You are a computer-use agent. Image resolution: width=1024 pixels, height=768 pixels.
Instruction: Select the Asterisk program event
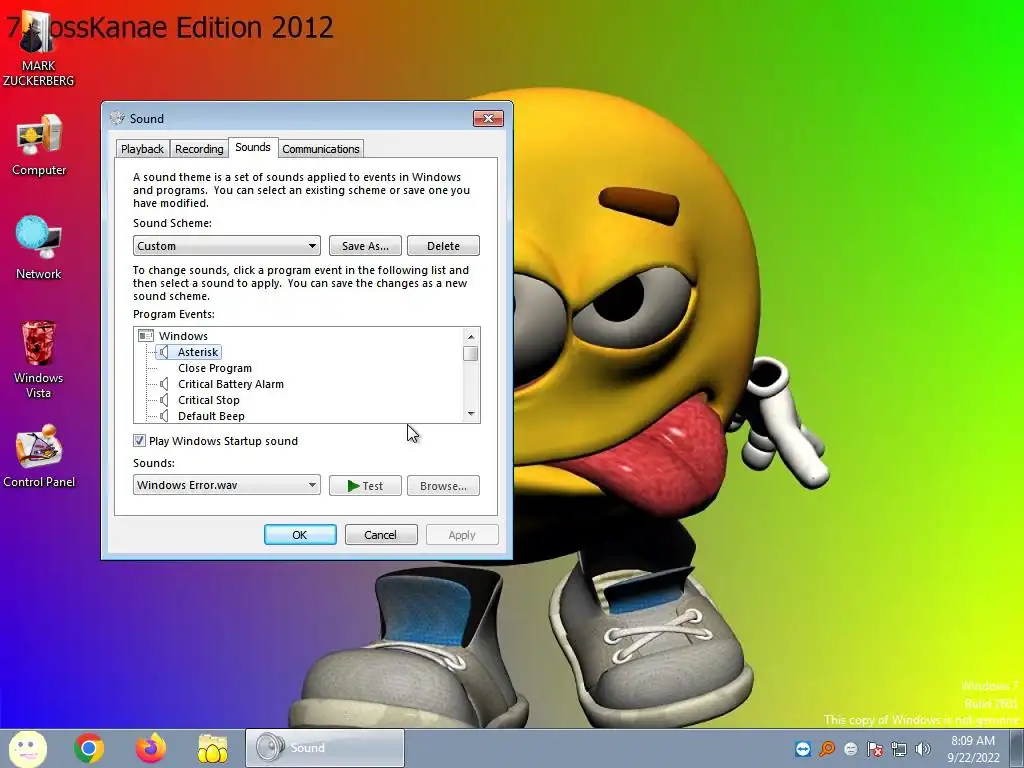(x=198, y=352)
